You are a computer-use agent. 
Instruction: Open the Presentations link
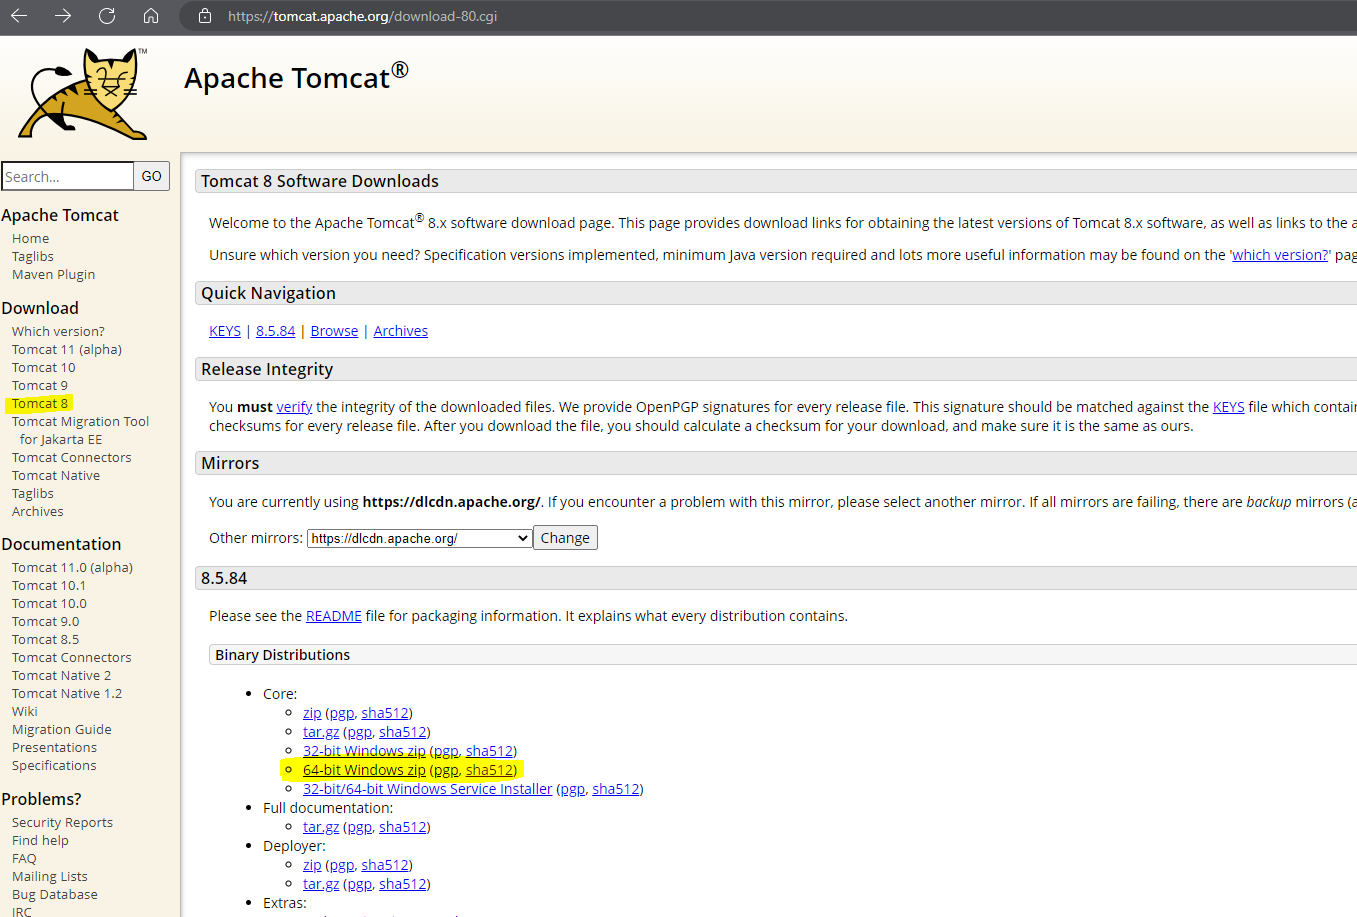[55, 747]
